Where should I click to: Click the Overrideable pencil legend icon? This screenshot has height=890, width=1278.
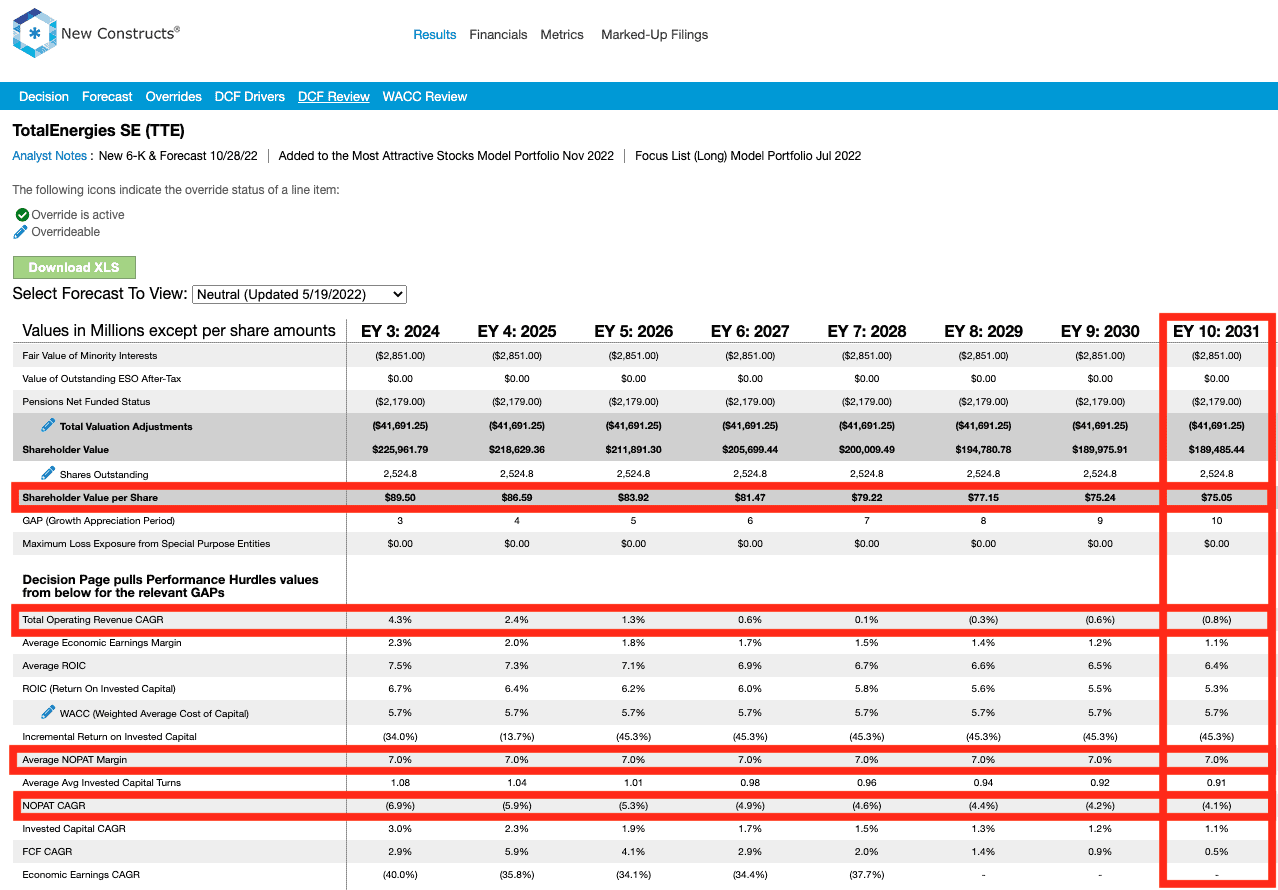(22, 232)
